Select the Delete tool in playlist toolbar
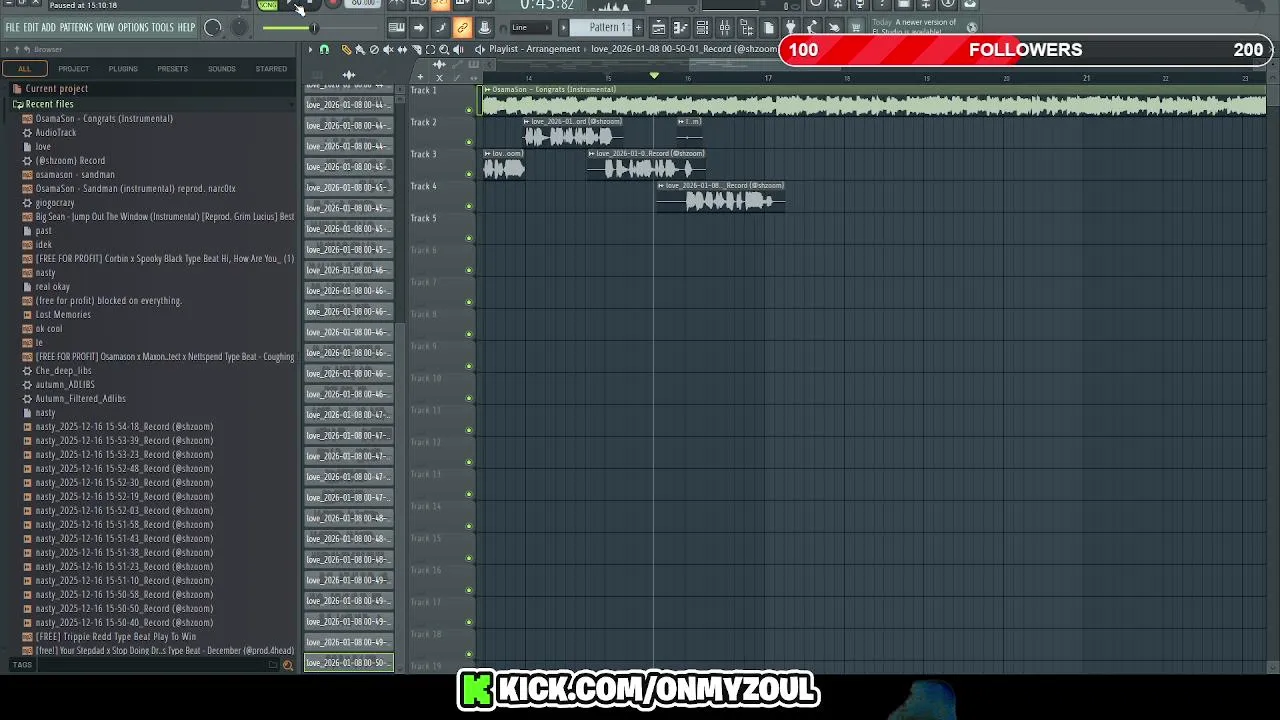 pos(374,49)
